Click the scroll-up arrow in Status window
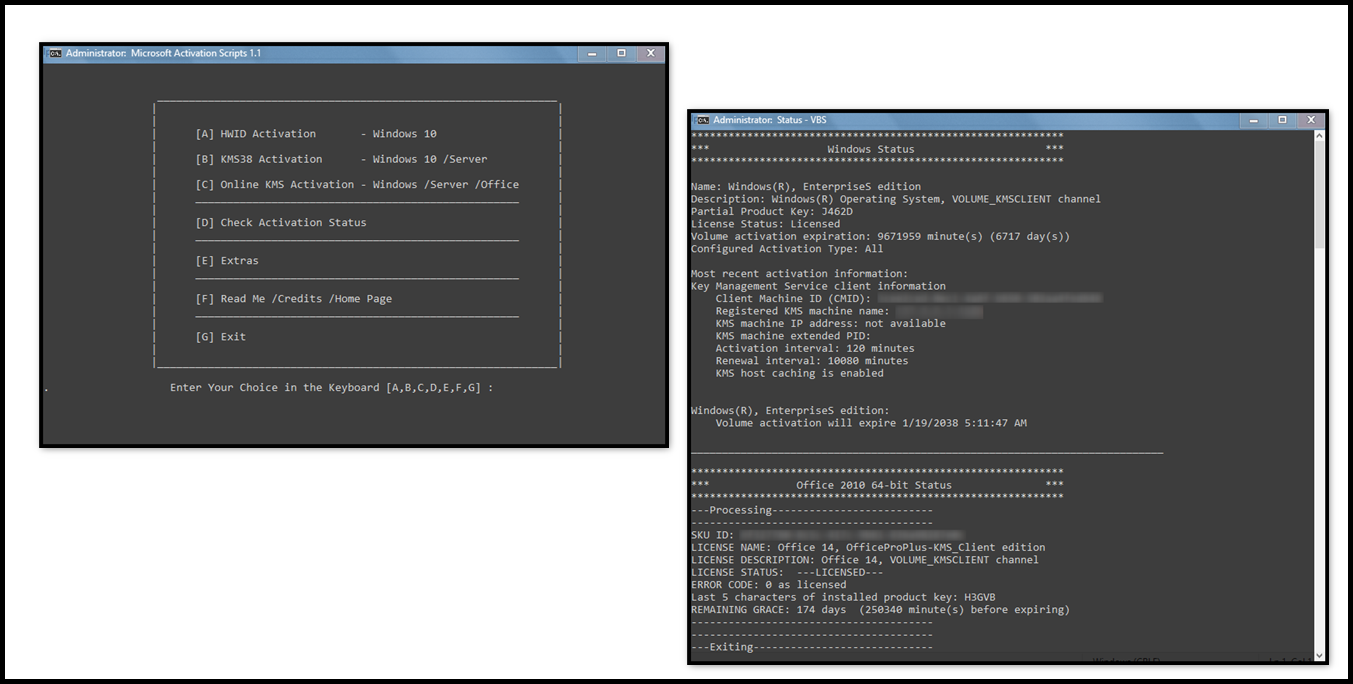1353x684 pixels. pos(1319,137)
